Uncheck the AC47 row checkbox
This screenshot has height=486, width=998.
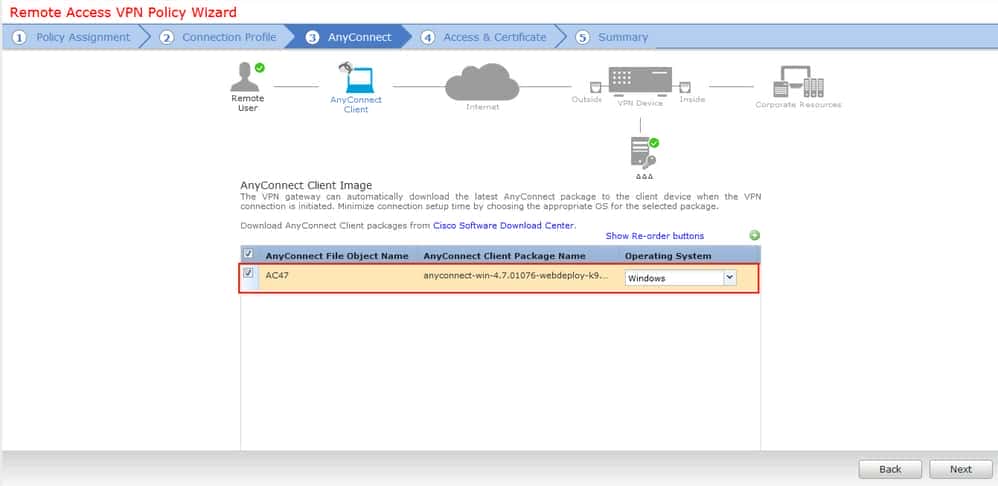tap(249, 273)
